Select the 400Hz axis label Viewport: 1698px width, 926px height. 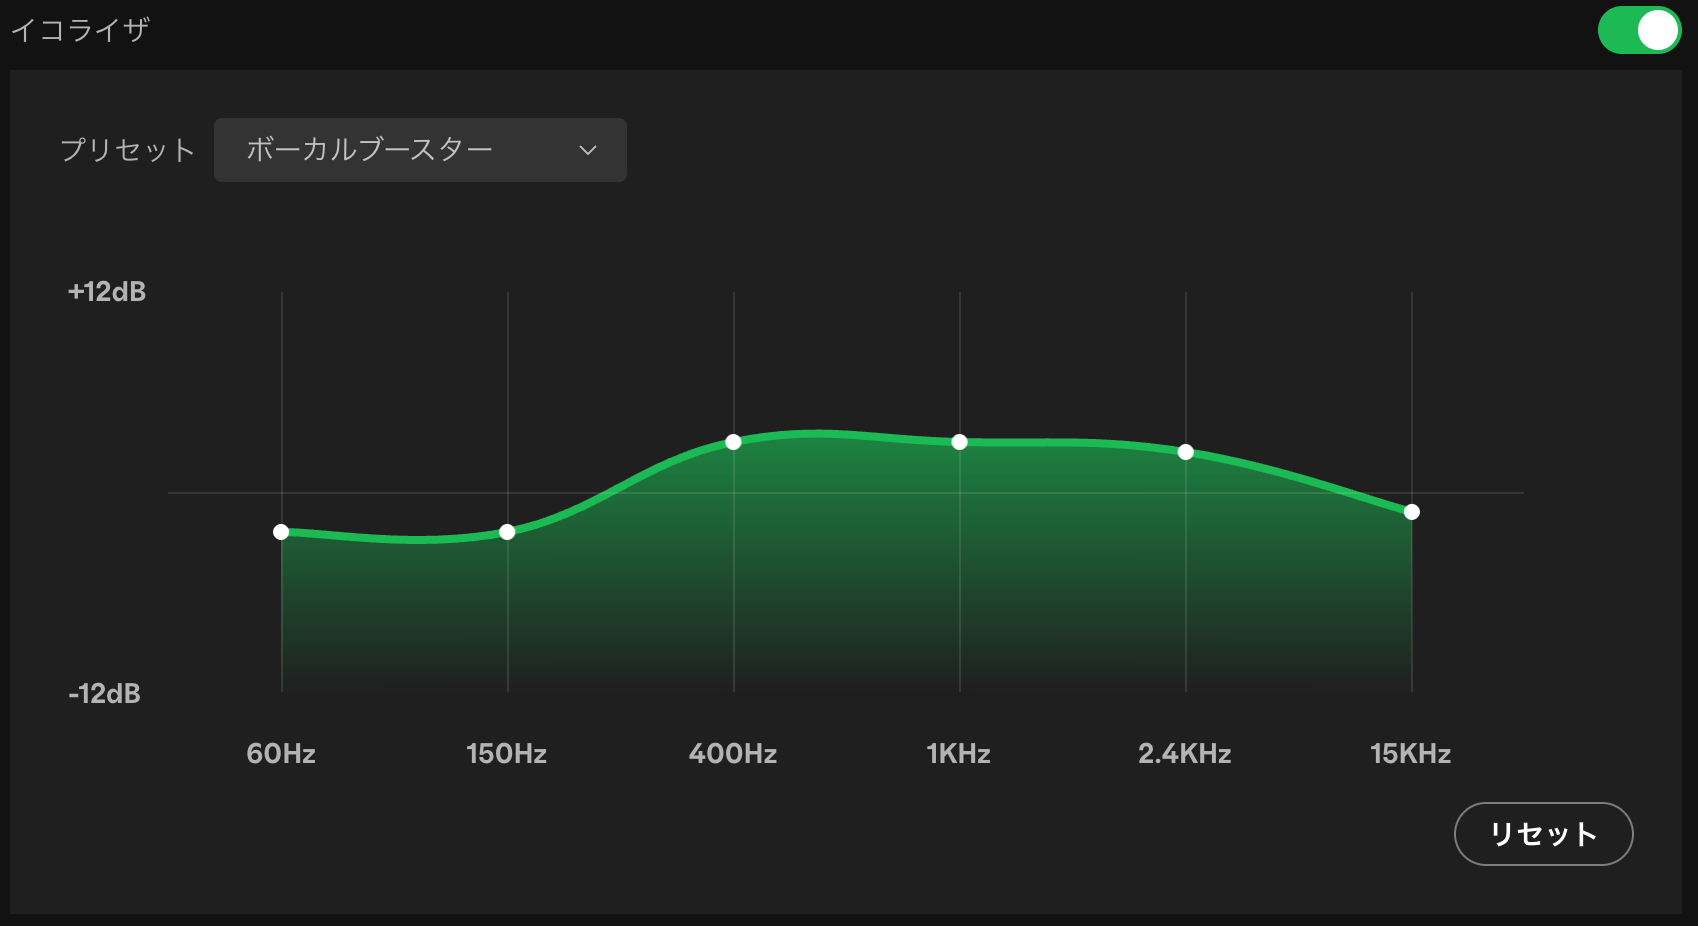pyautogui.click(x=733, y=754)
